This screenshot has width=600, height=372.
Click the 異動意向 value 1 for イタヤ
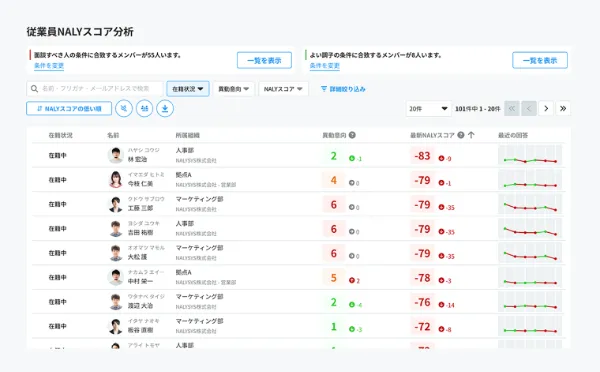tap(334, 327)
